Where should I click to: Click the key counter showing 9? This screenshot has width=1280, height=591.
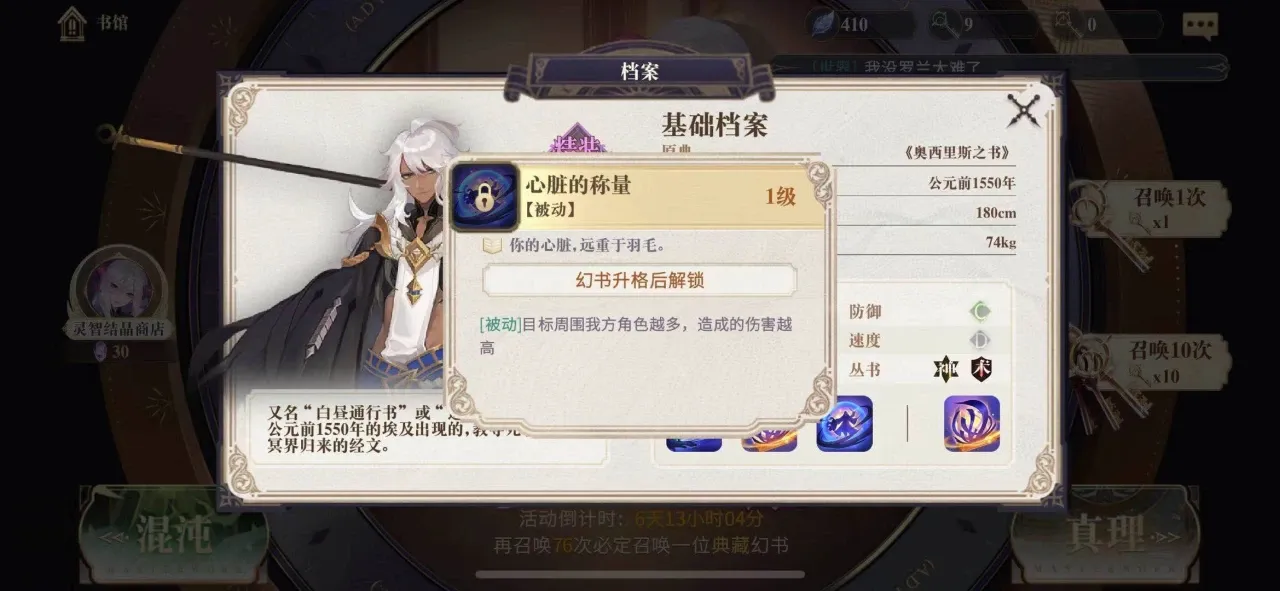click(x=982, y=24)
